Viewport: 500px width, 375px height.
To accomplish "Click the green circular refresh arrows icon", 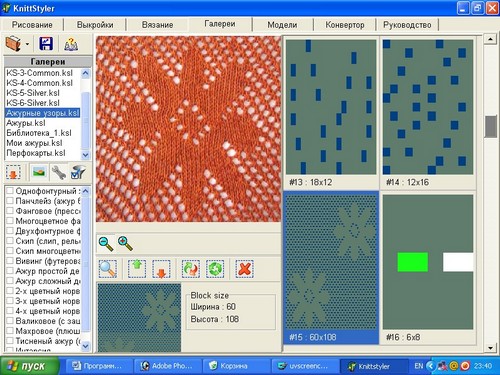I will [x=215, y=269].
